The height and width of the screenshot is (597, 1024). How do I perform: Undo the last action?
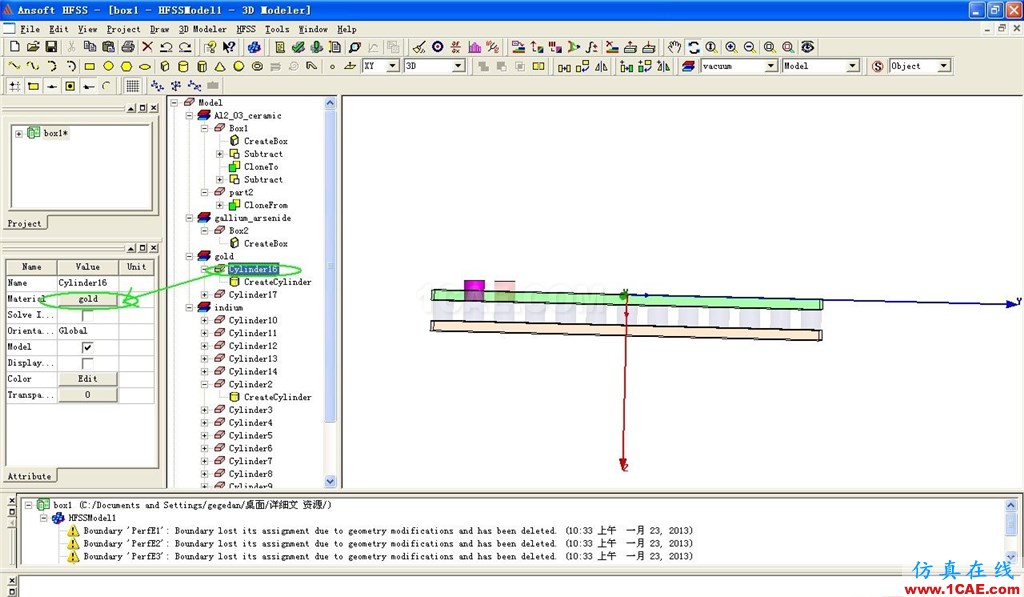point(167,47)
